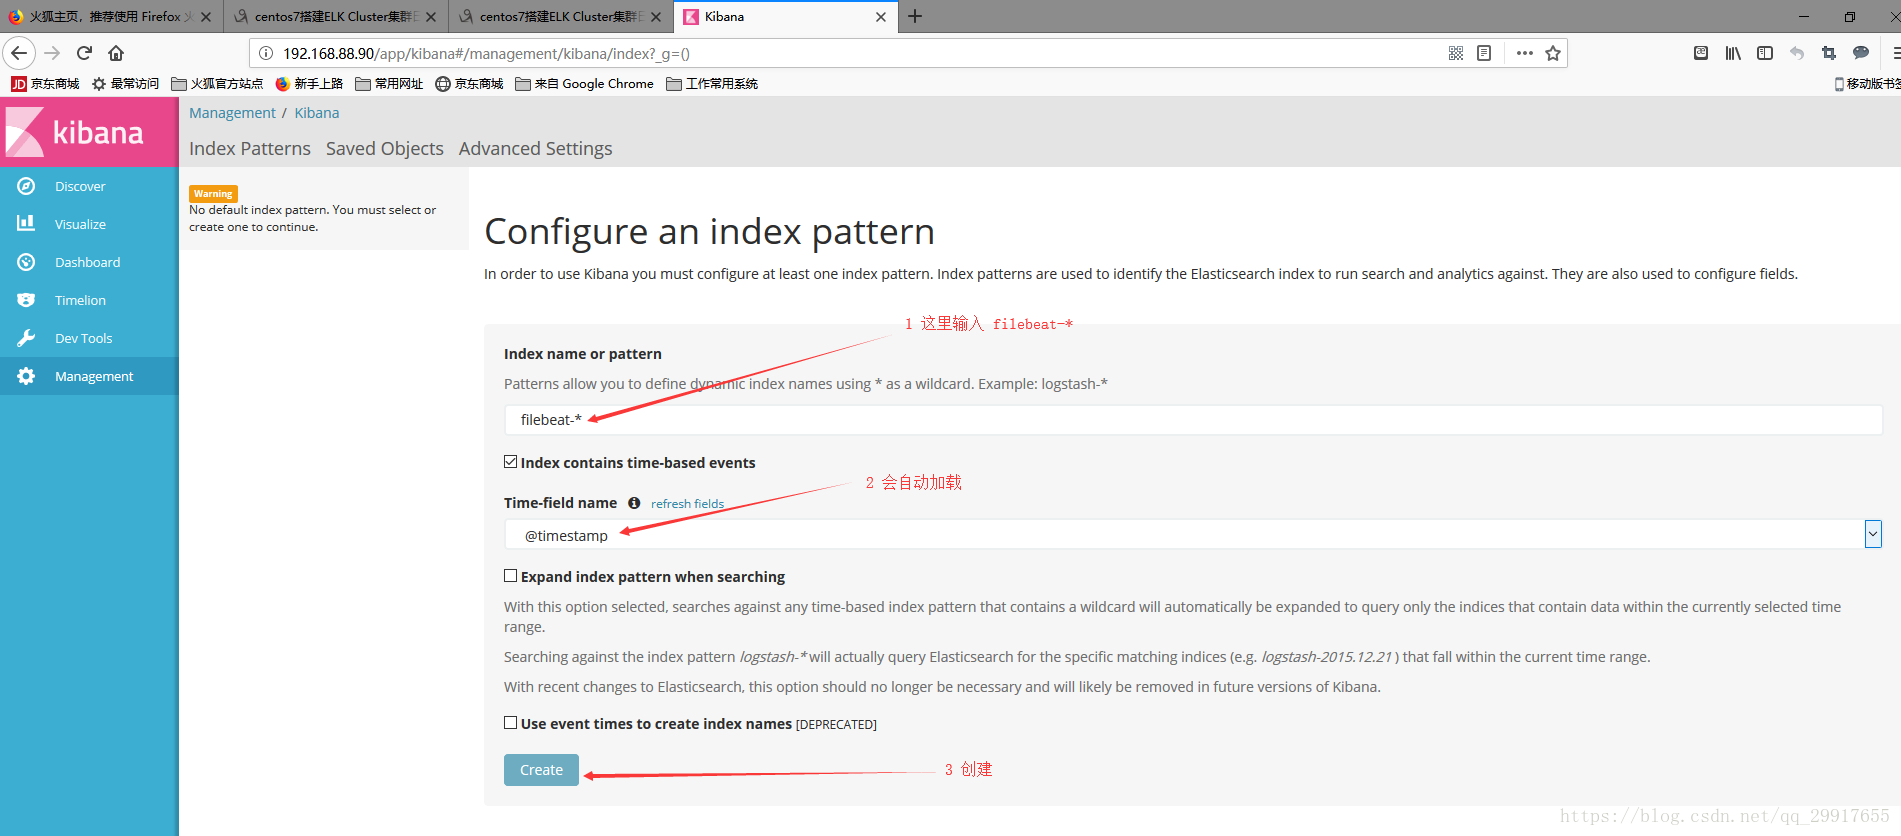The width and height of the screenshot is (1901, 836).
Task: Switch to the Saved Objects tab
Action: (385, 149)
